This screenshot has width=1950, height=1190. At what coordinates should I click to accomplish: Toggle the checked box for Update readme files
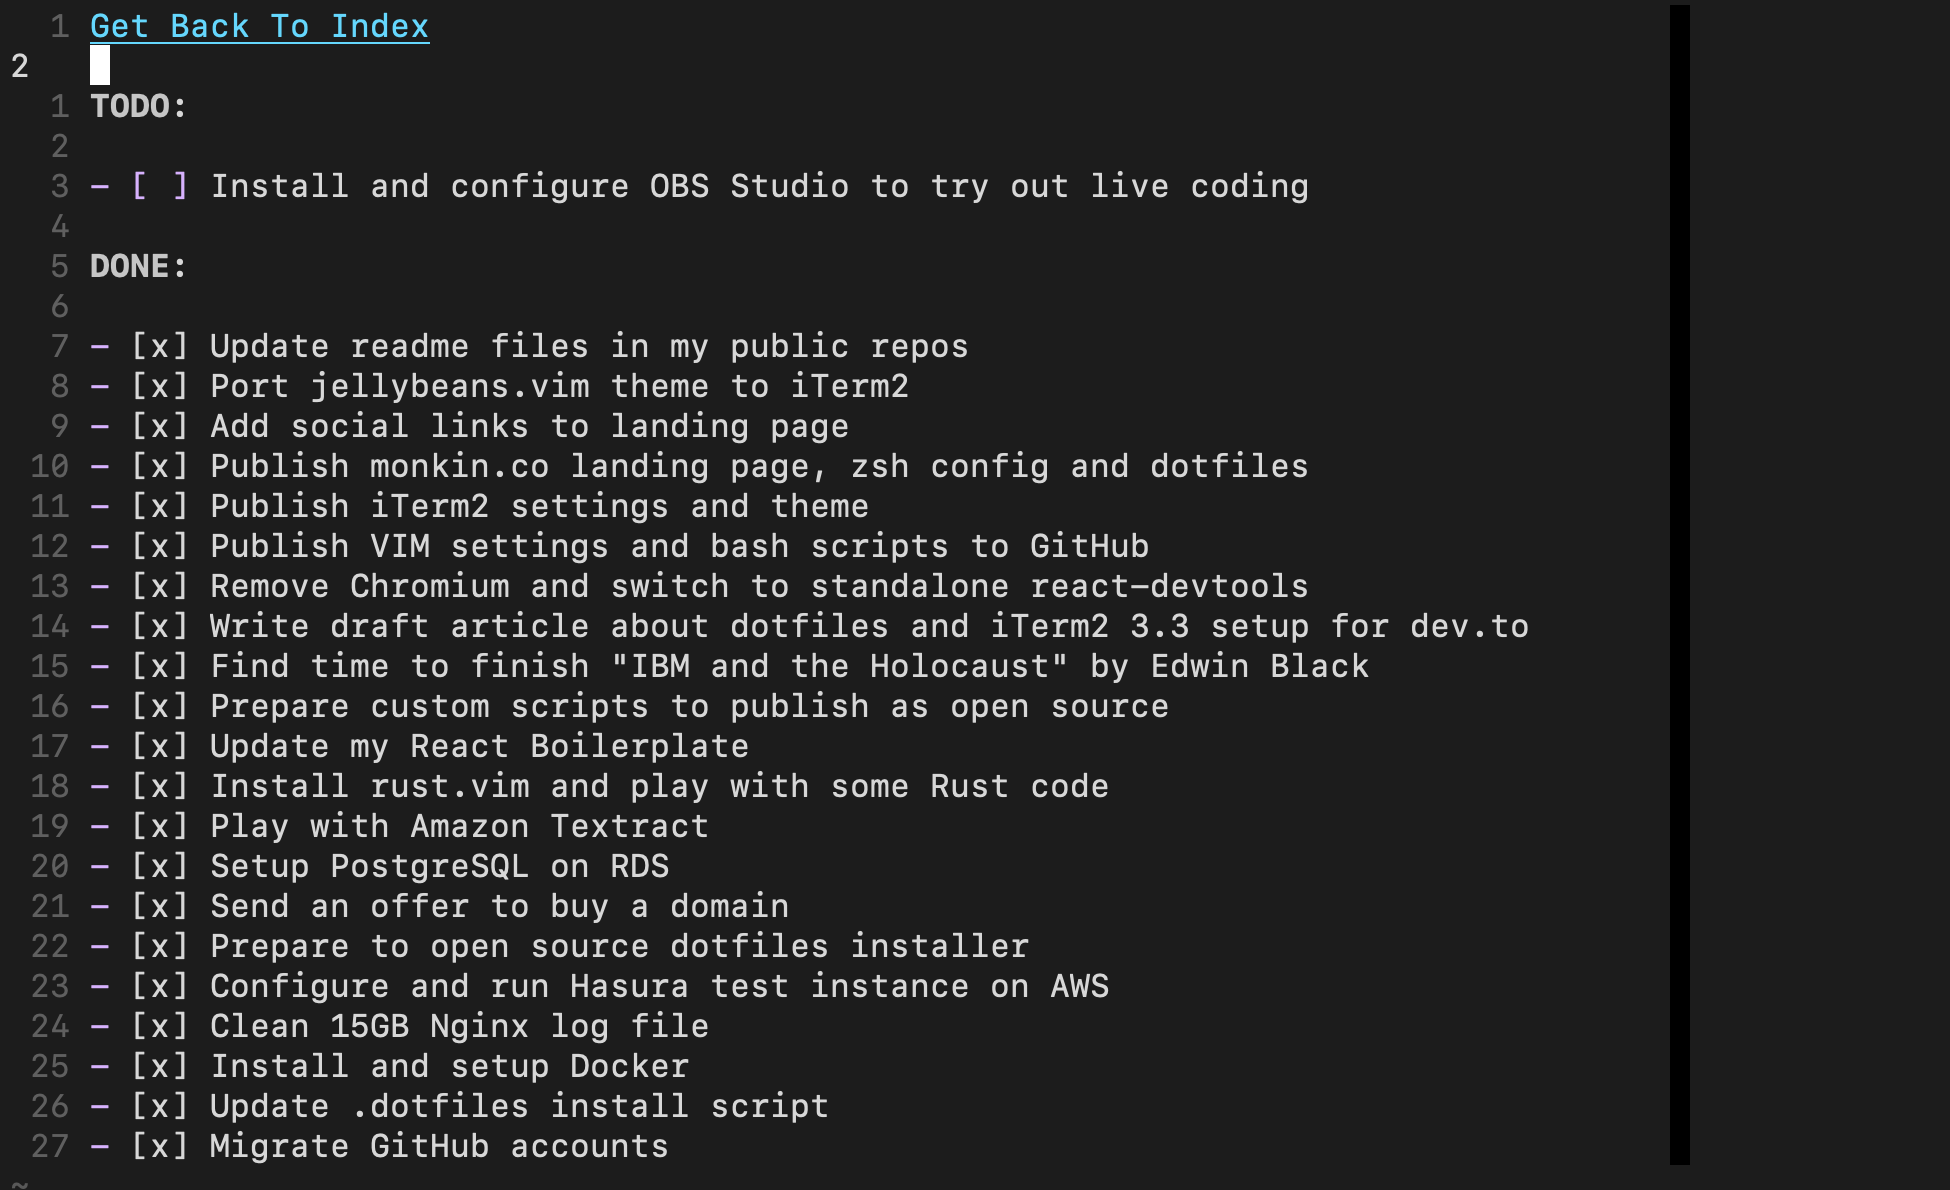pyautogui.click(x=160, y=346)
